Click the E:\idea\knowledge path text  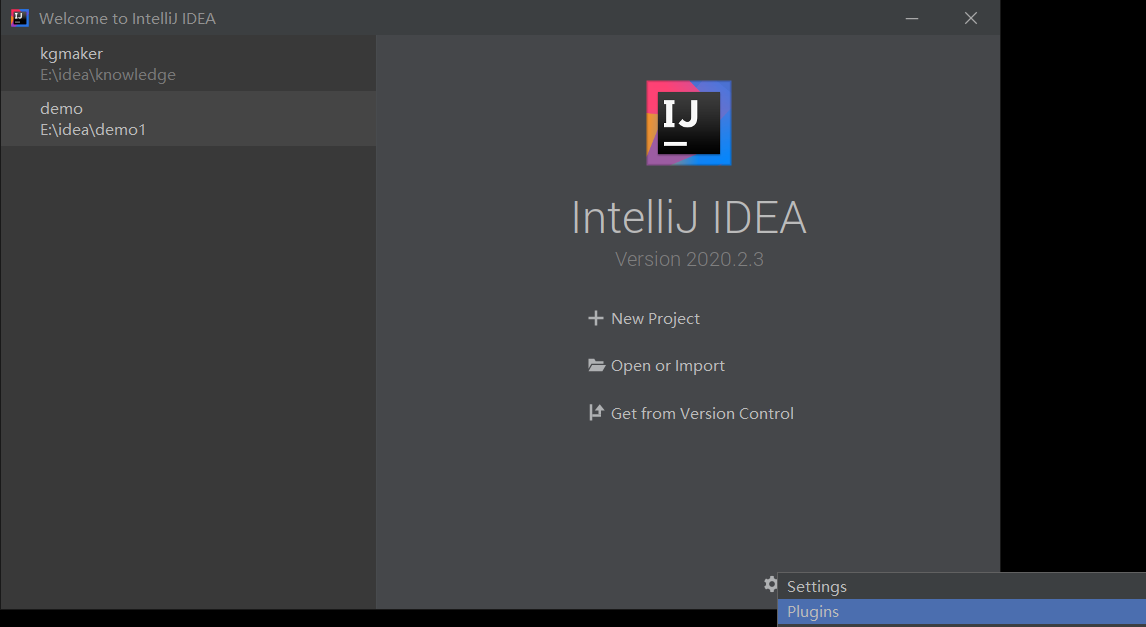coord(107,75)
